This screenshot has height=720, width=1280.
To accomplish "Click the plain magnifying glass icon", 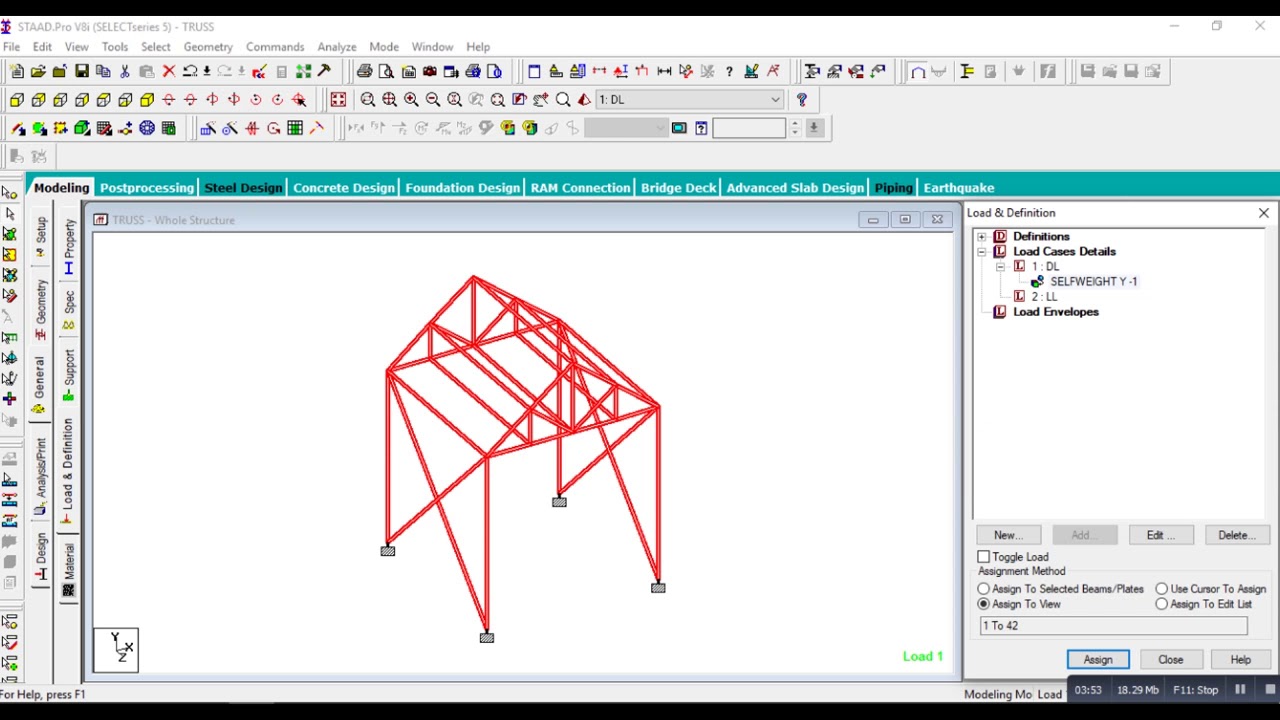I will (563, 99).
